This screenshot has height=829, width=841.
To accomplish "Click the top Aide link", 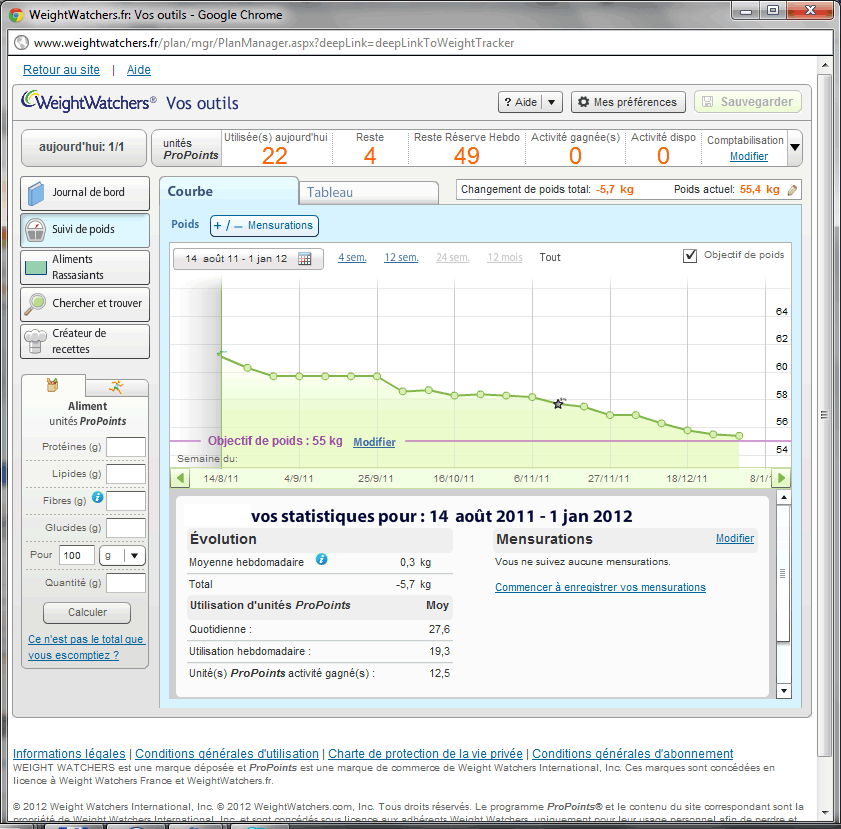I will point(138,70).
